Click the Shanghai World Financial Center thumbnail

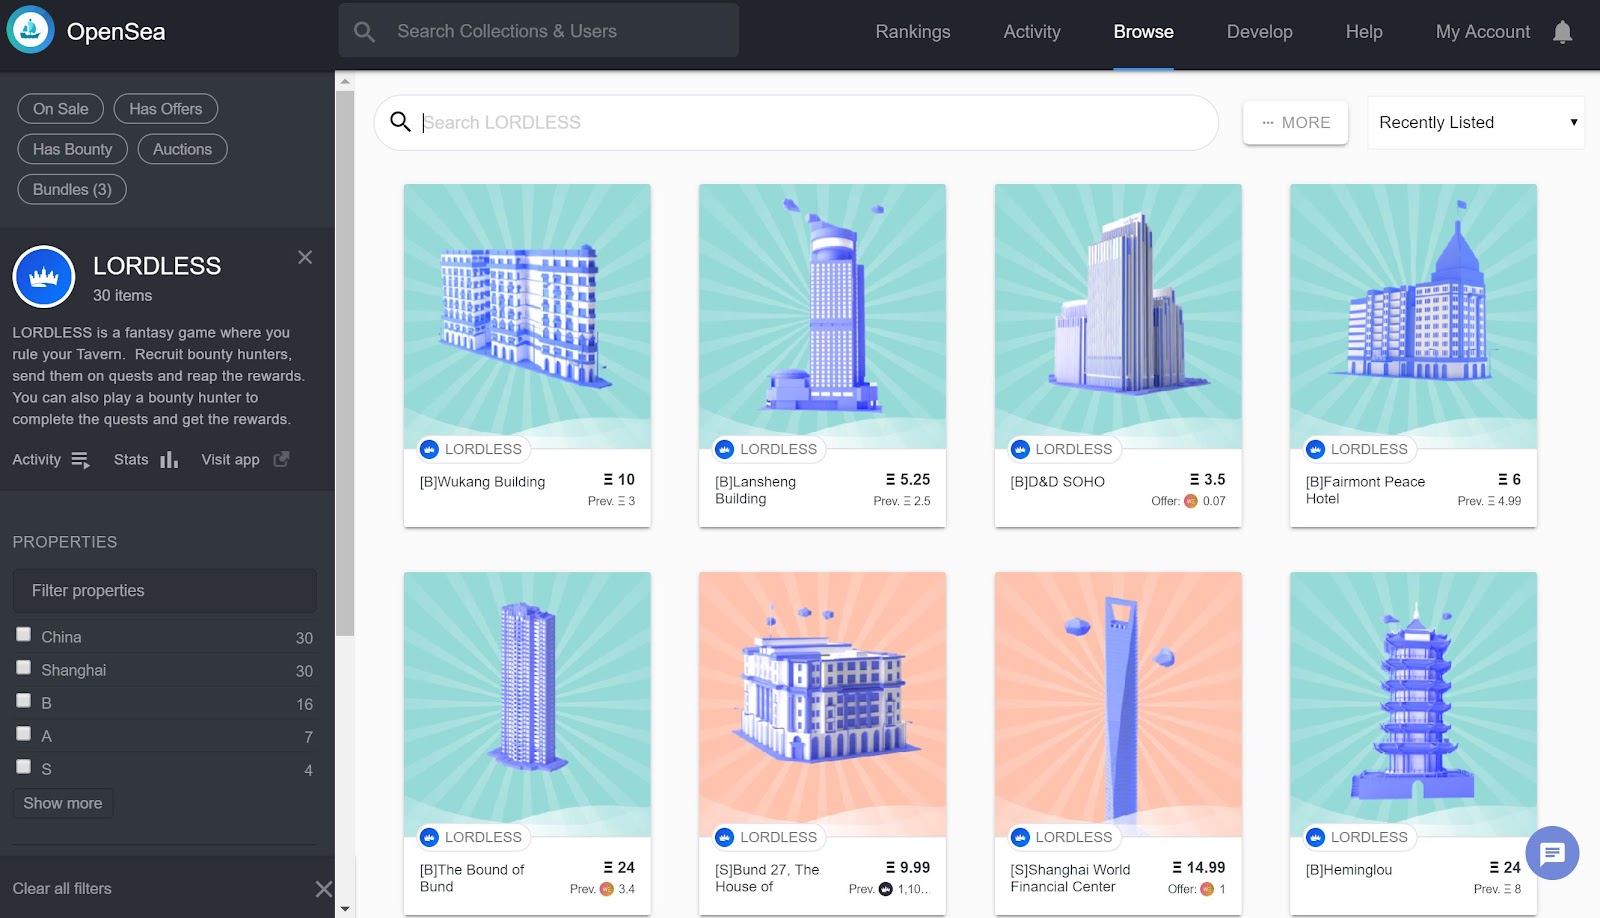1118,704
